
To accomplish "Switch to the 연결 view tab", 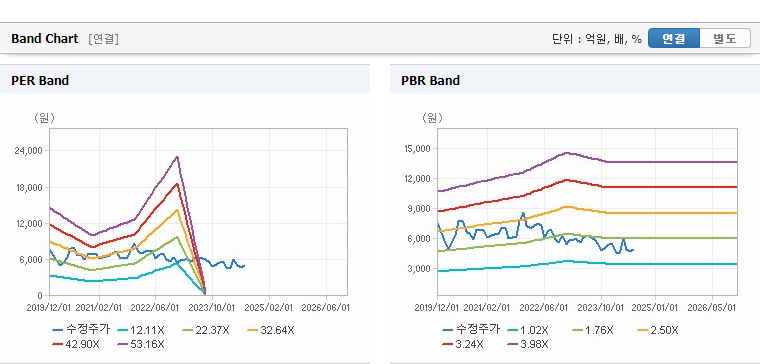I will tap(674, 38).
